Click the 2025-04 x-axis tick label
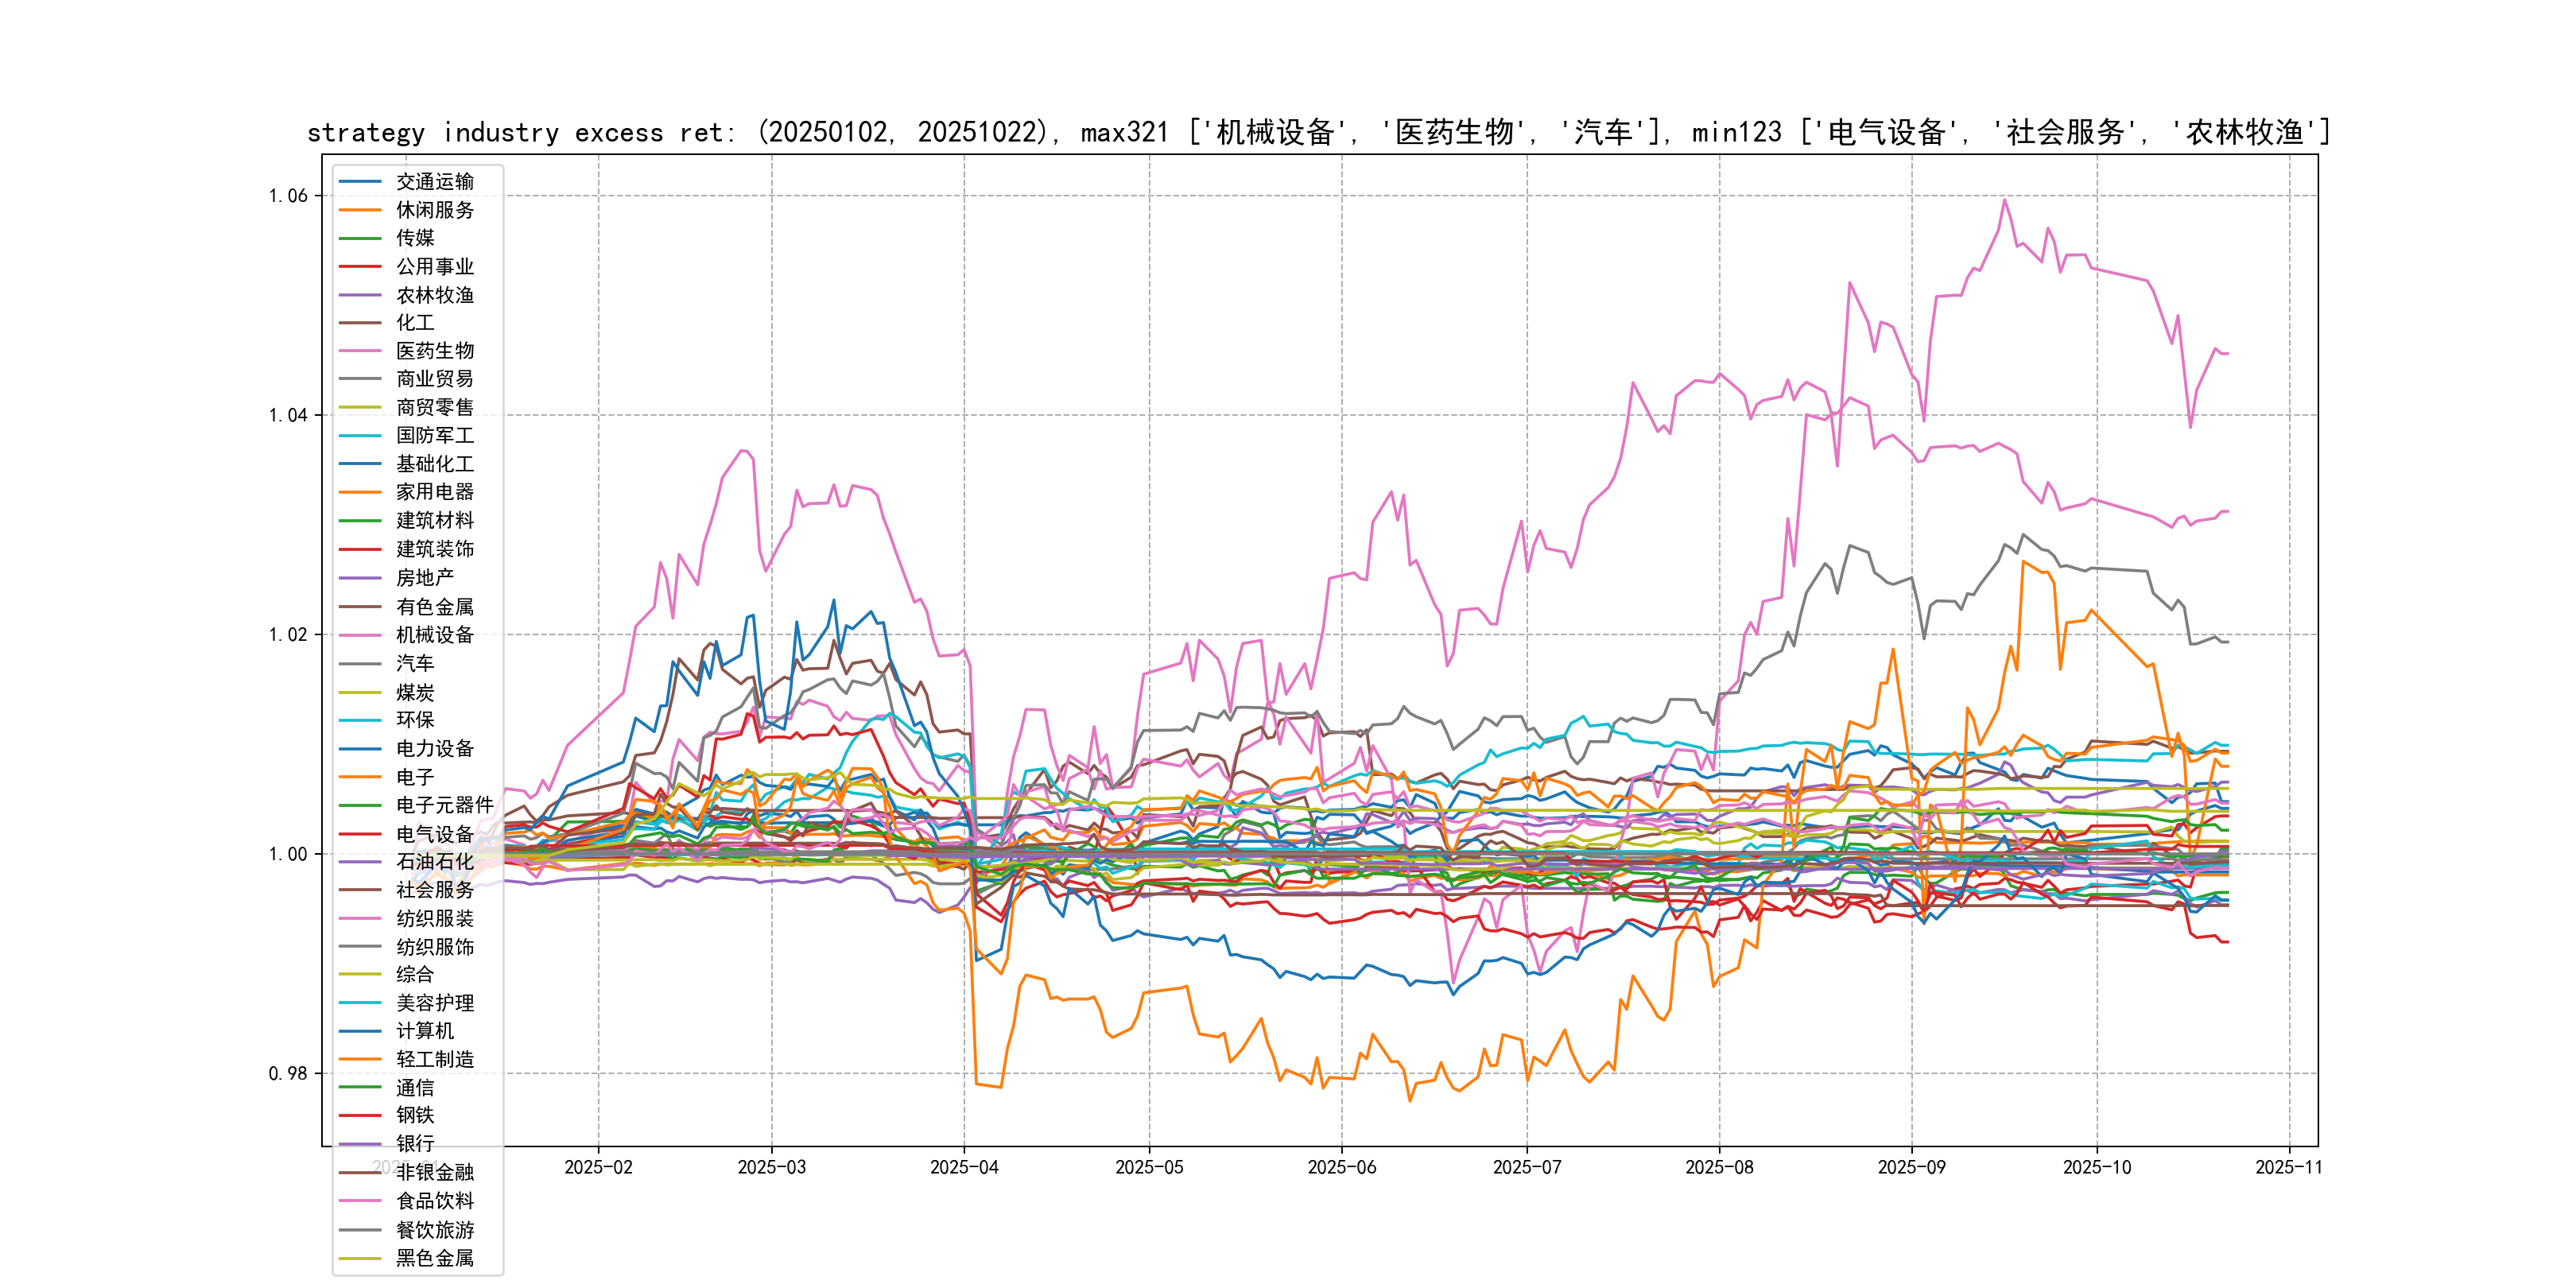 coord(964,1167)
